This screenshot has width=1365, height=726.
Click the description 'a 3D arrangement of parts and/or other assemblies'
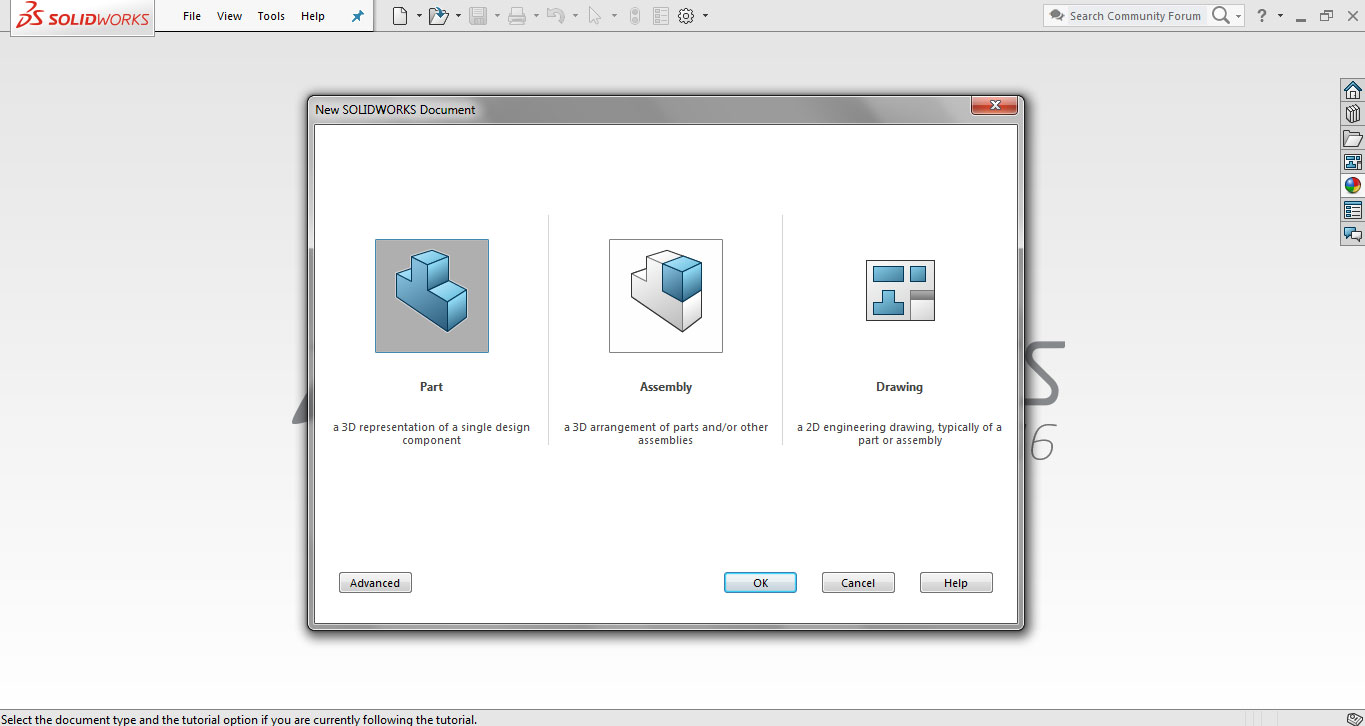pos(666,434)
